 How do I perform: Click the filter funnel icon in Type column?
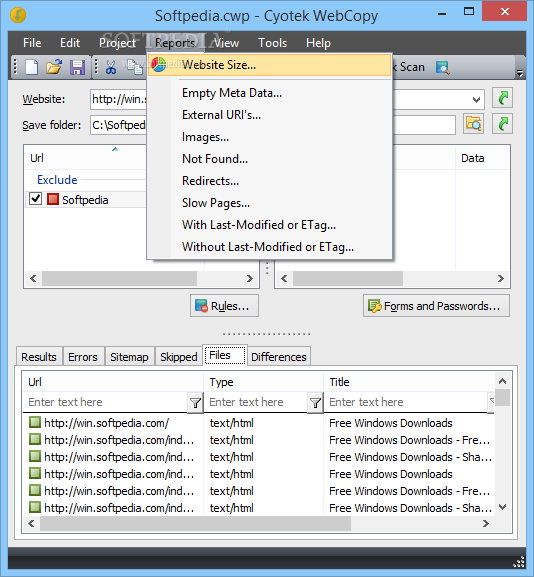click(315, 403)
